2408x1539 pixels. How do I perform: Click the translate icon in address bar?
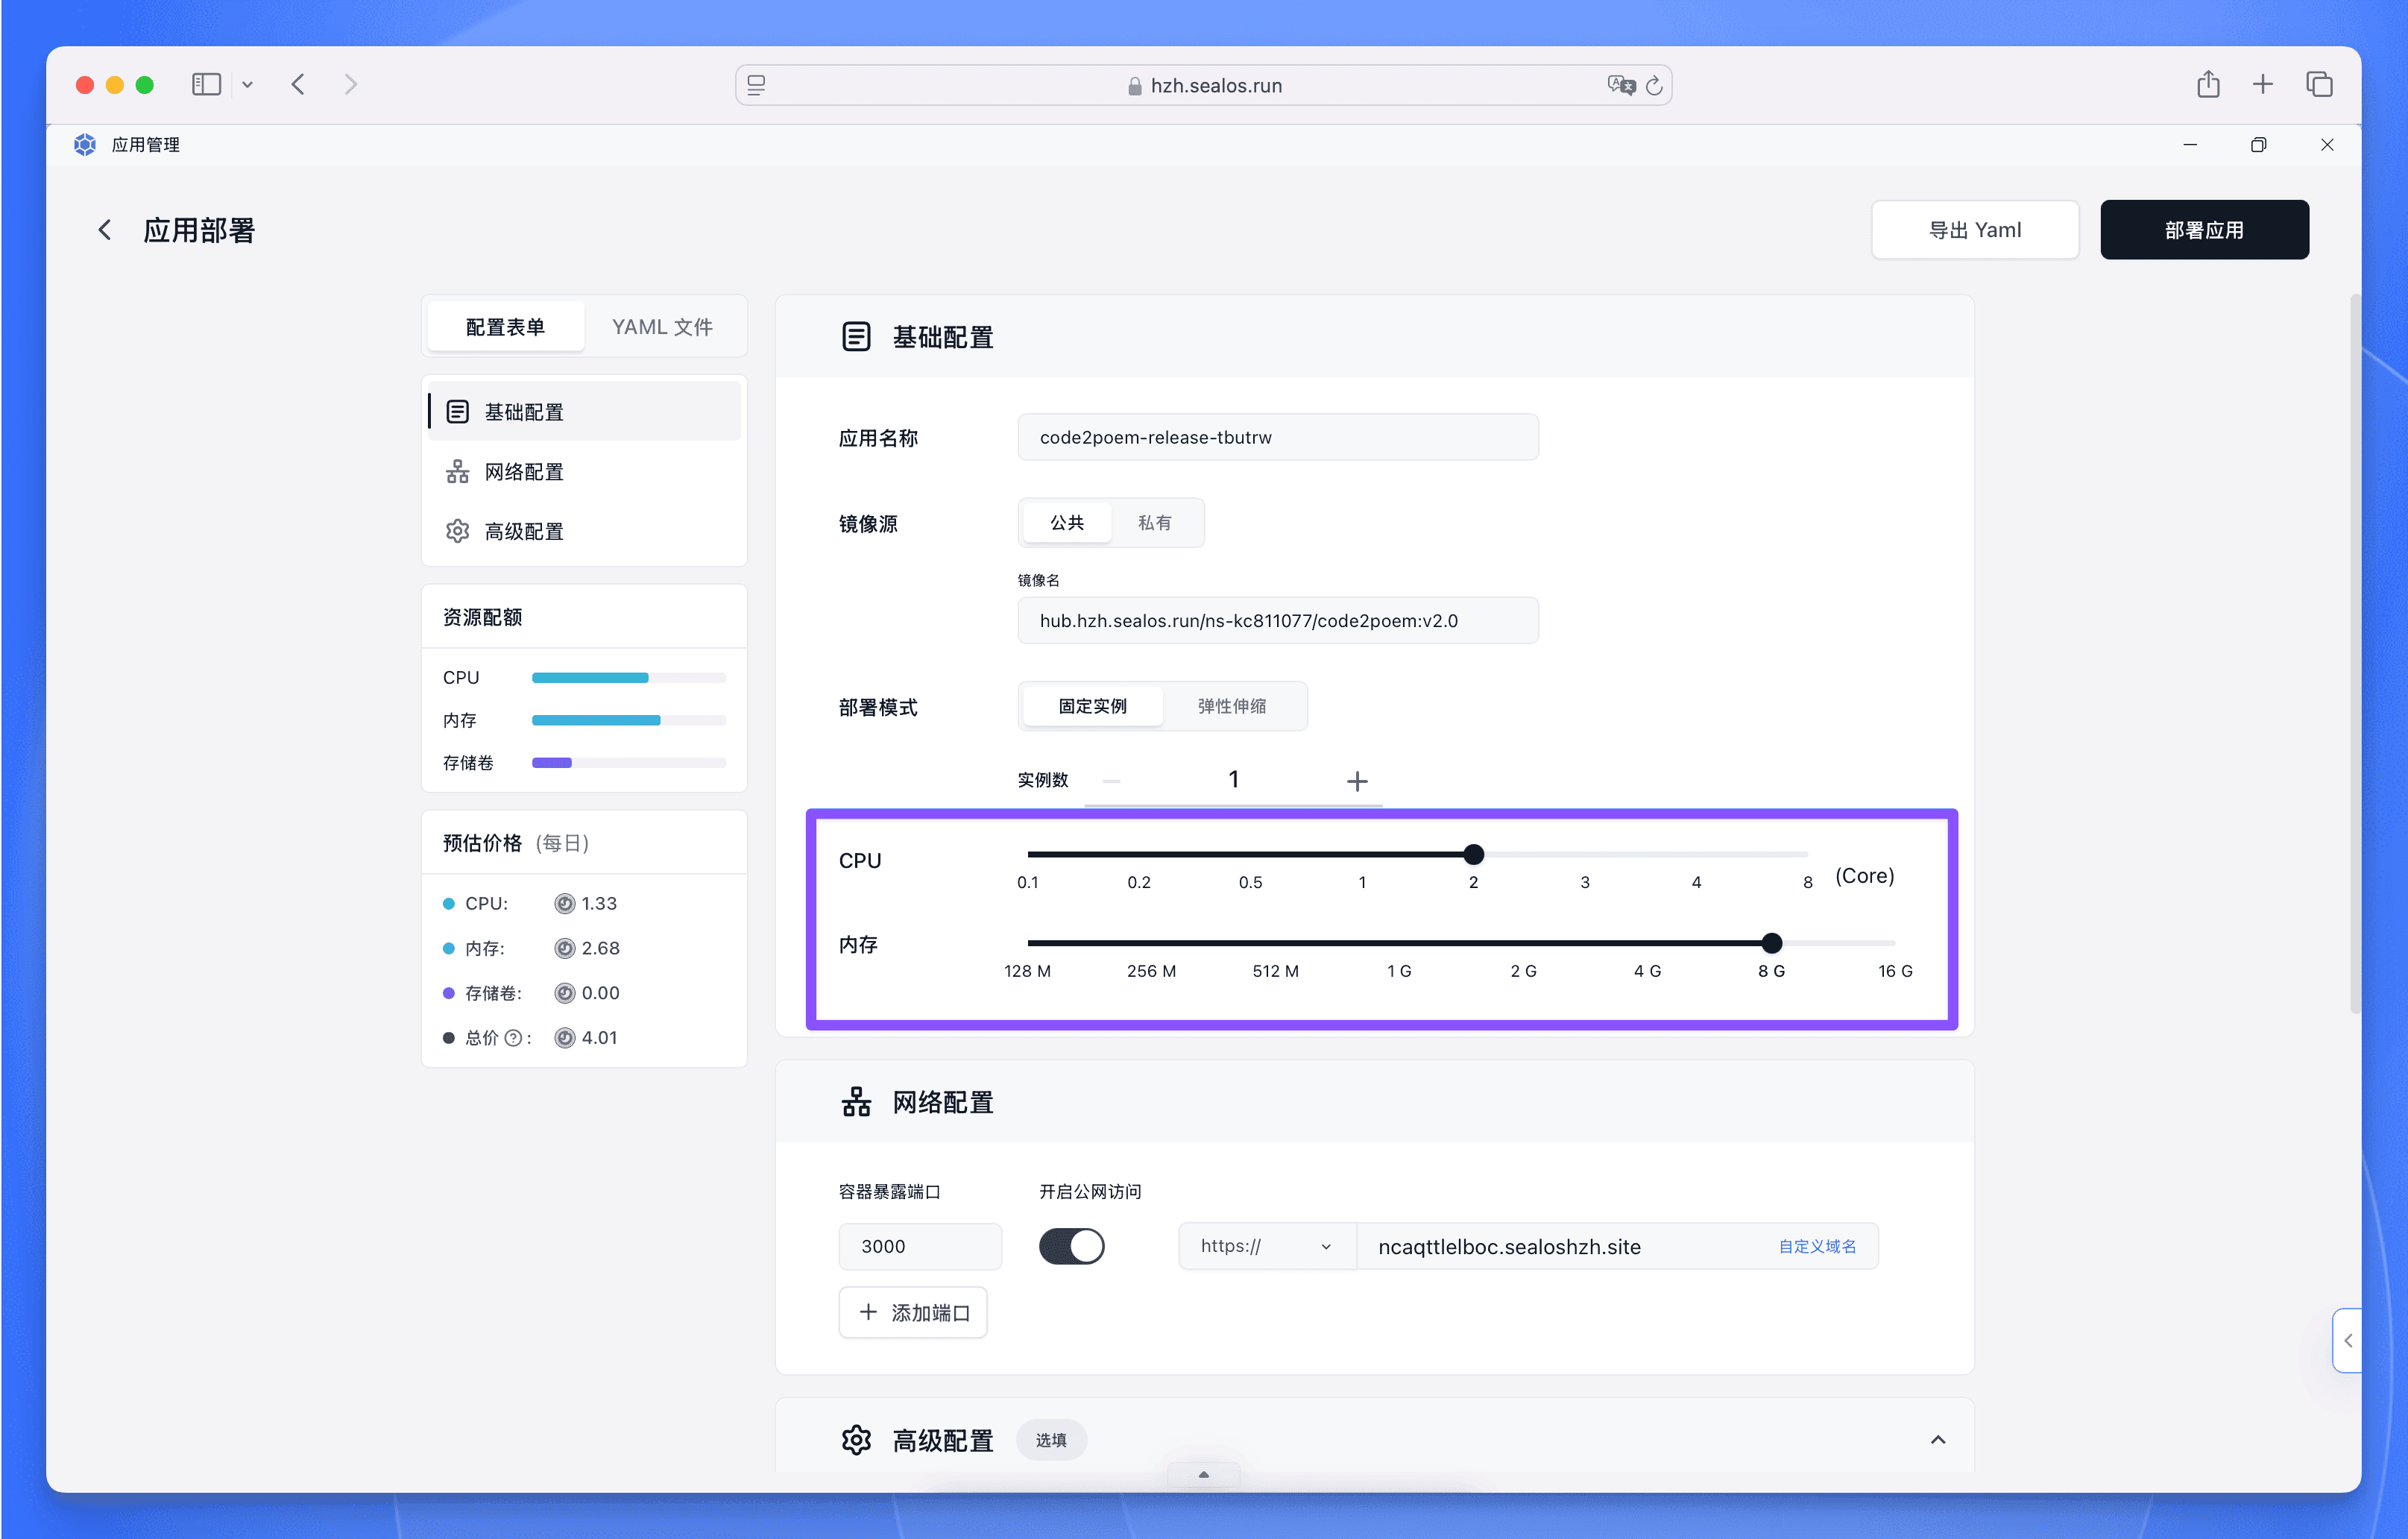1621,85
